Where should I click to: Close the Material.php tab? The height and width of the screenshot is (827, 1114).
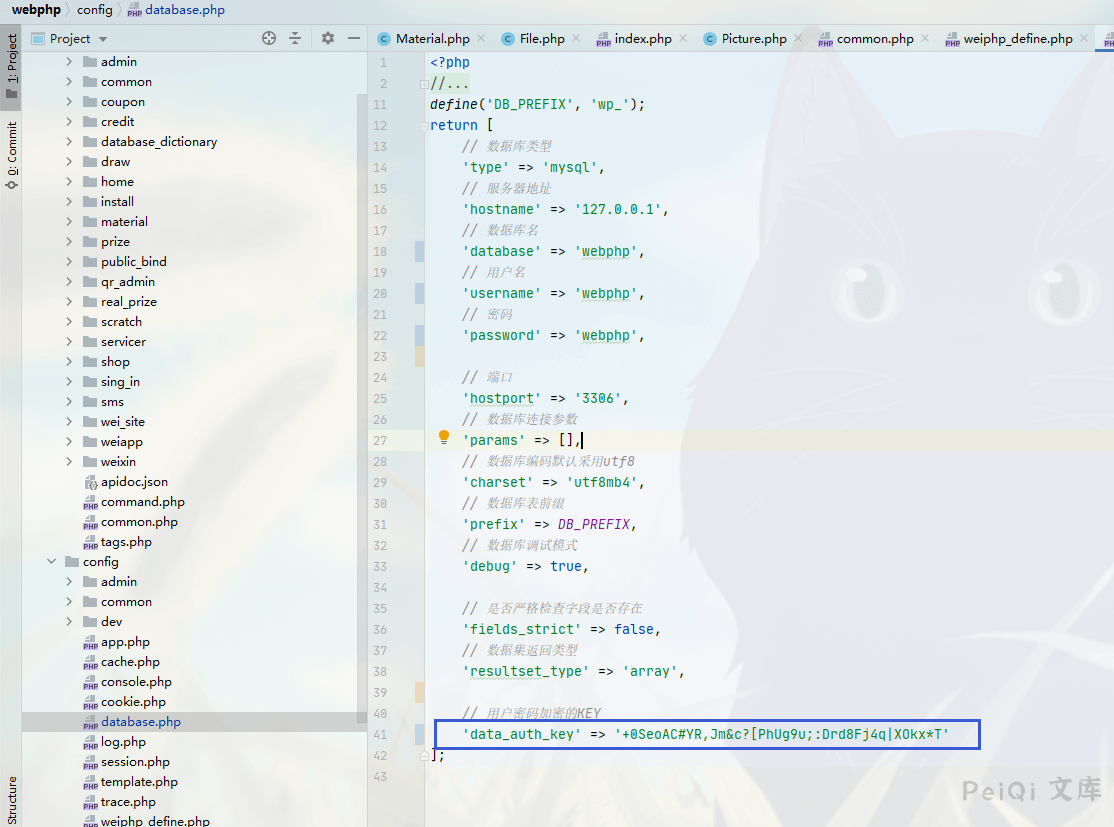[x=481, y=38]
